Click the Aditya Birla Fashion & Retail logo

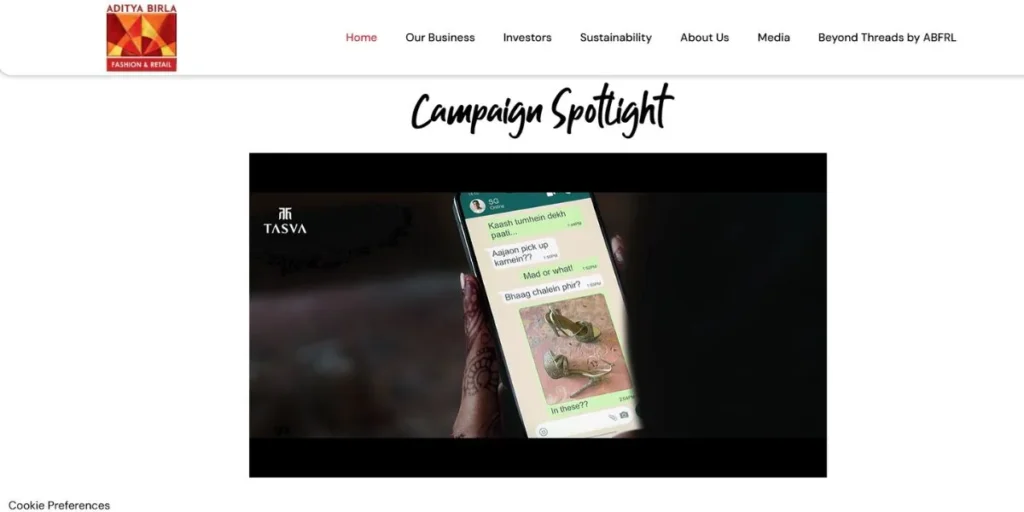click(x=141, y=37)
